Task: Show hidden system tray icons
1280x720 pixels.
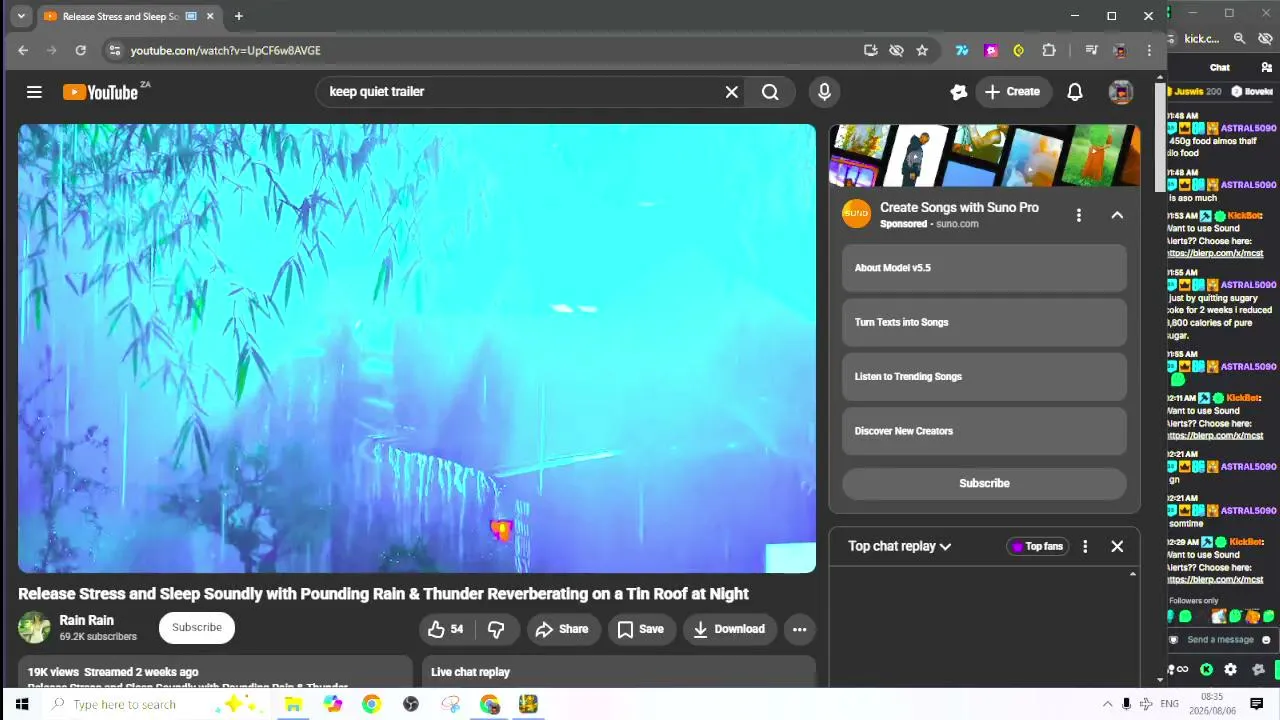Action: coord(1107,704)
